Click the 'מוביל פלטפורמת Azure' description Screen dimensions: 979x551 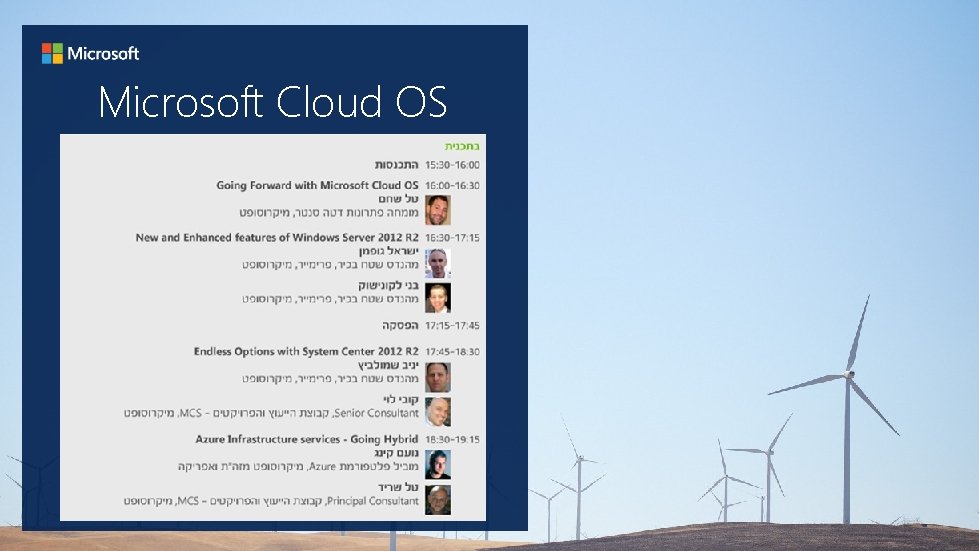click(298, 467)
